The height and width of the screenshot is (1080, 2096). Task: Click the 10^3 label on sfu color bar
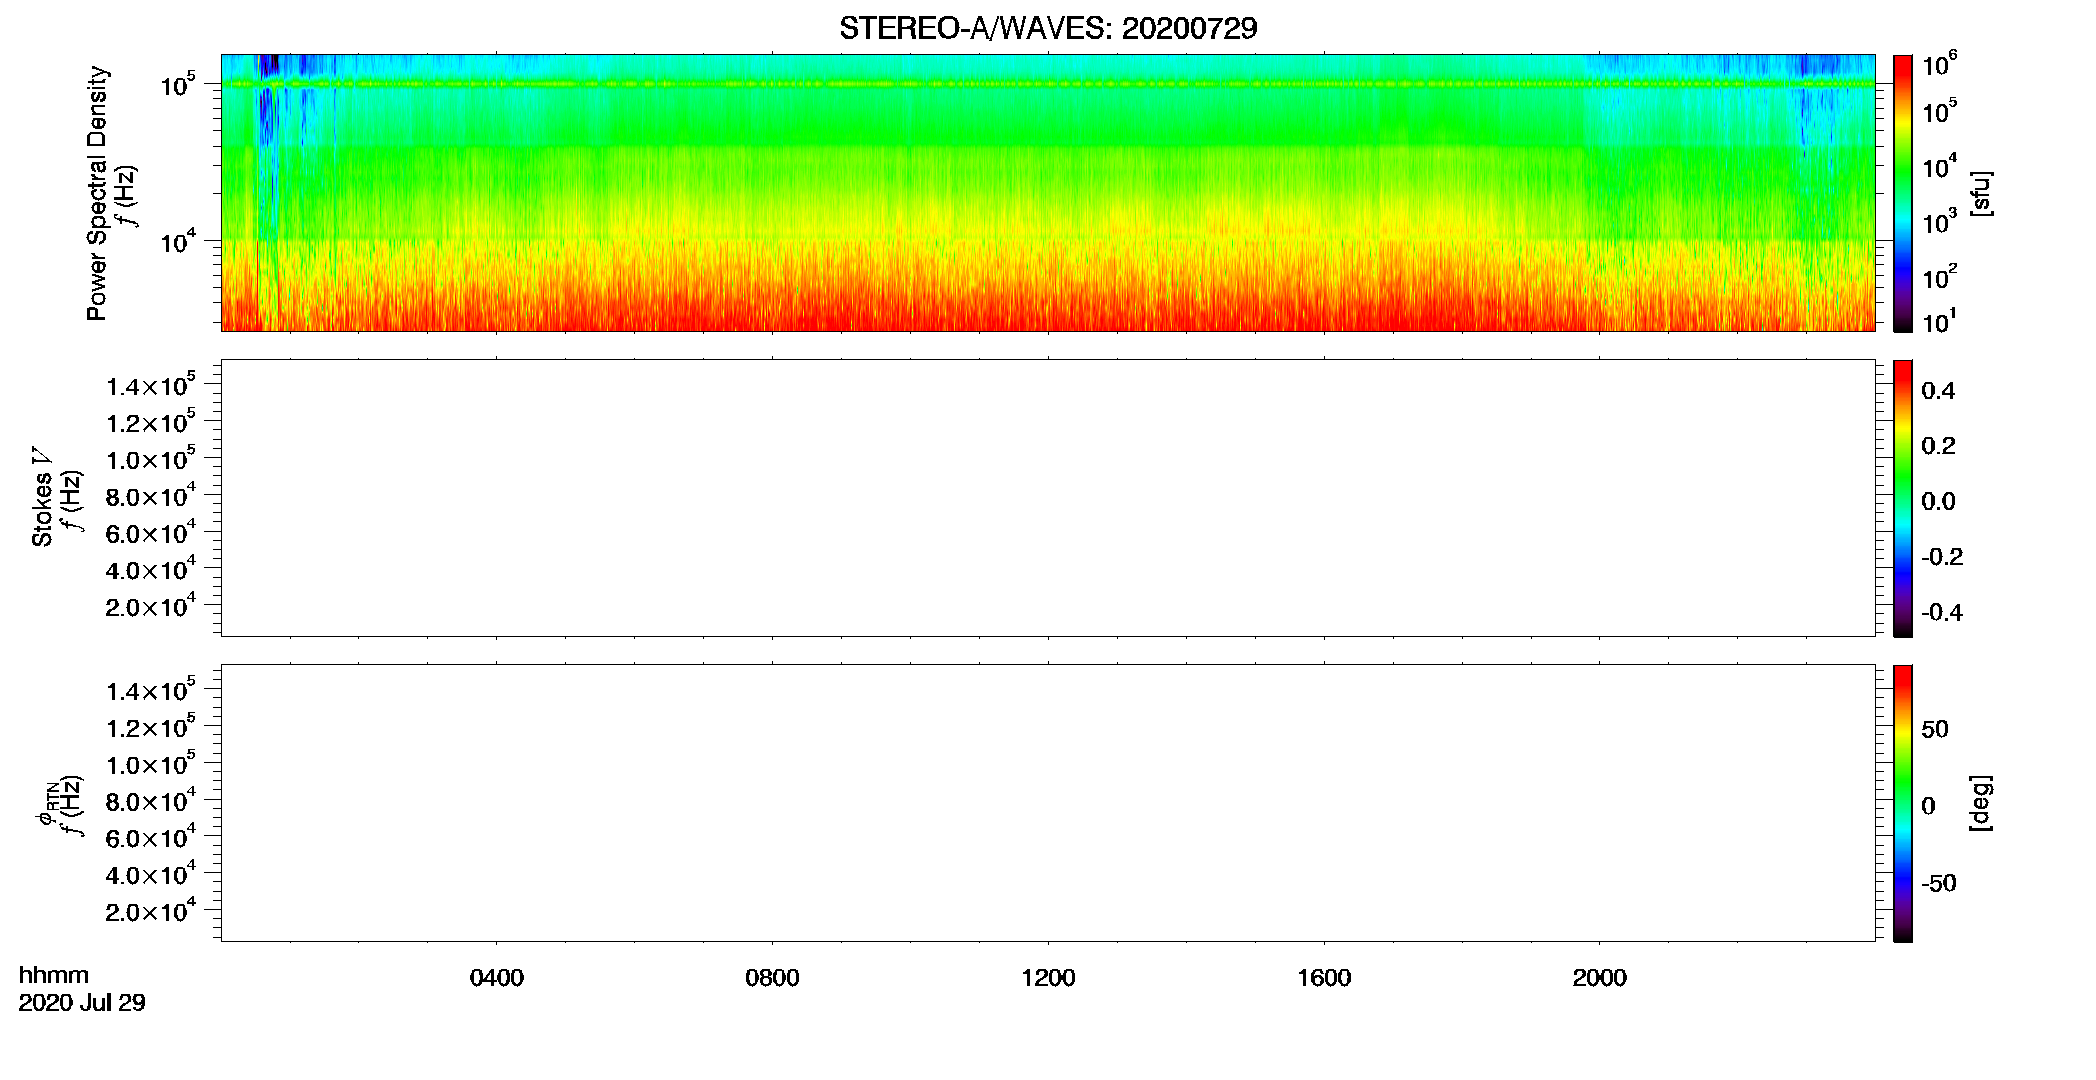[x=1939, y=221]
